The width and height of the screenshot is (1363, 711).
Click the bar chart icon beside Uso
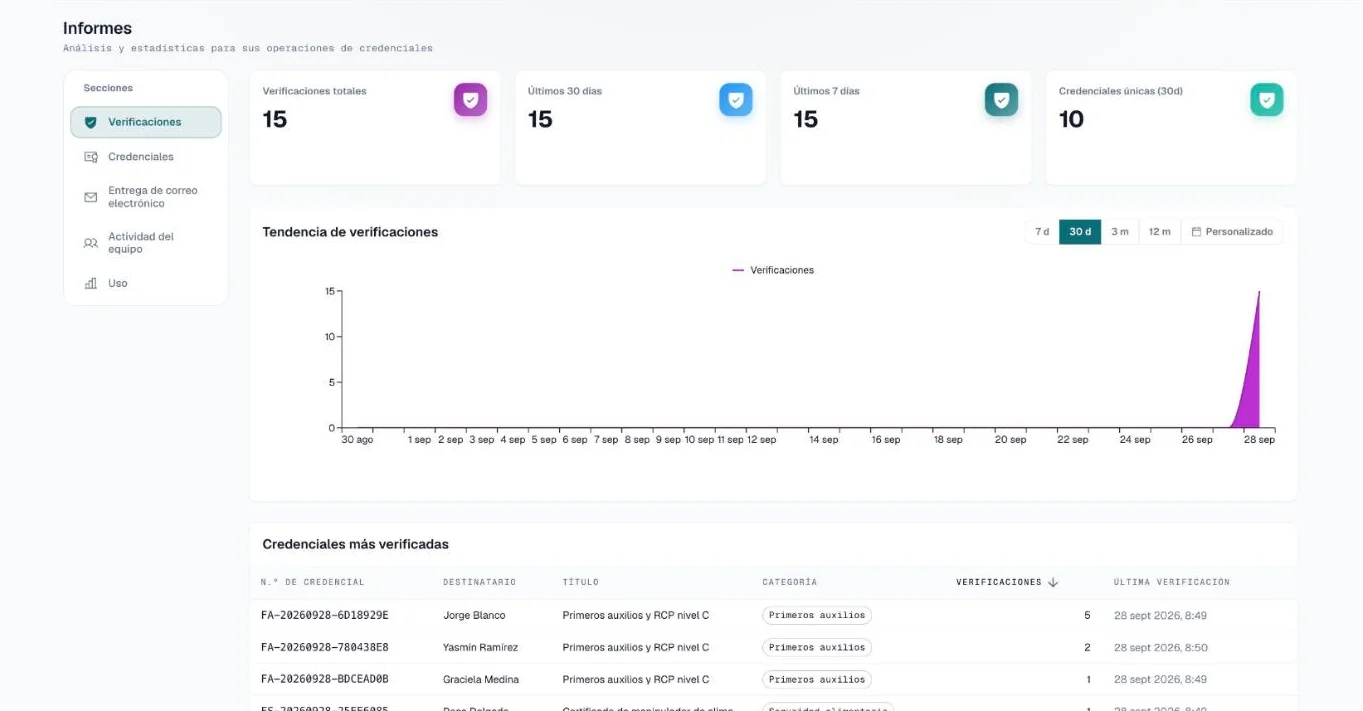[91, 283]
